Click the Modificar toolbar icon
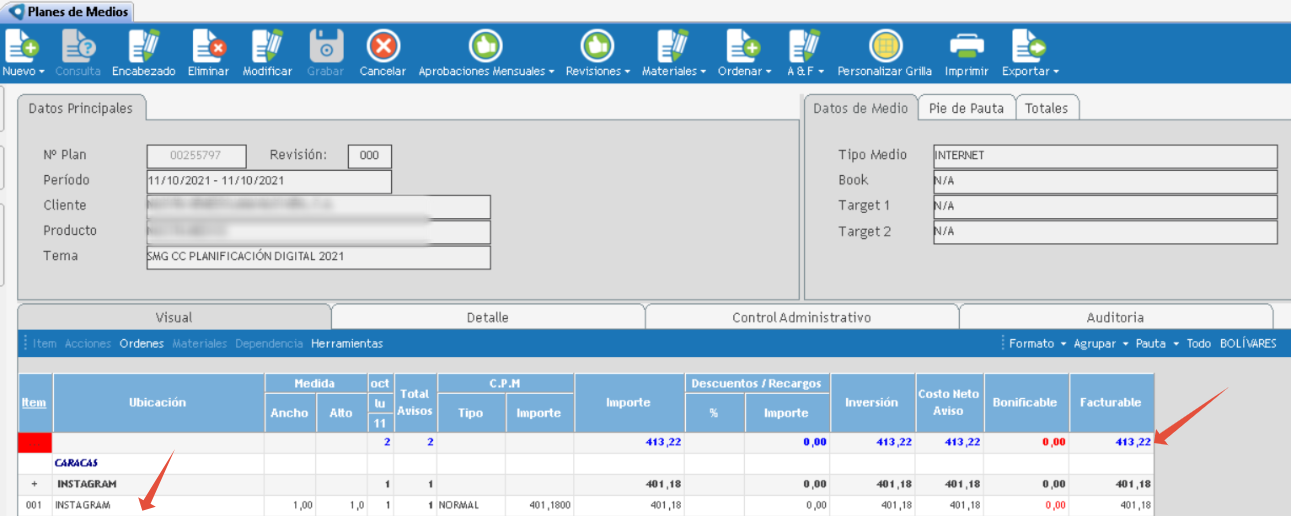The image size is (1291, 516). pos(267,46)
